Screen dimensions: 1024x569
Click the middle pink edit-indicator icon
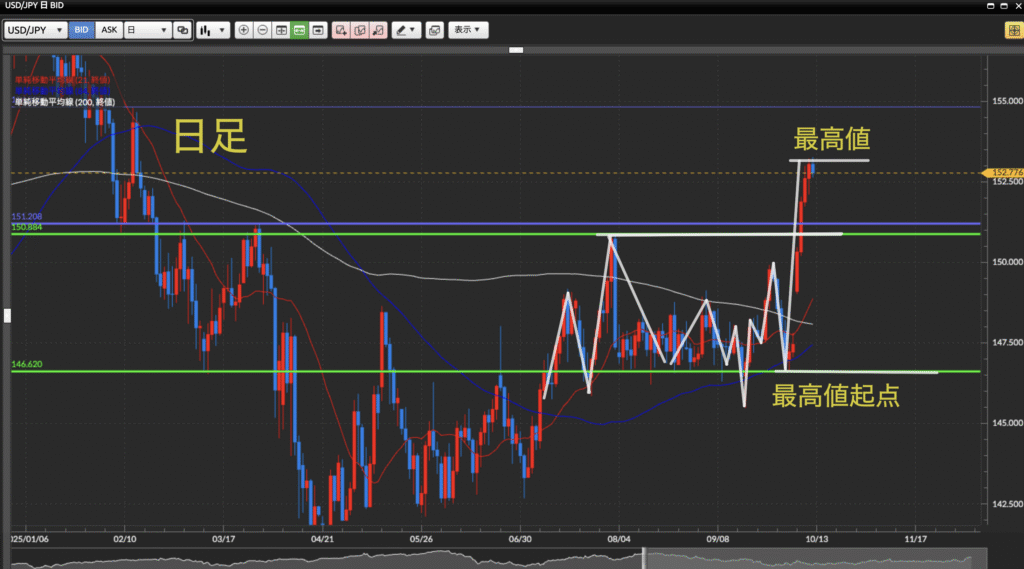tap(360, 30)
